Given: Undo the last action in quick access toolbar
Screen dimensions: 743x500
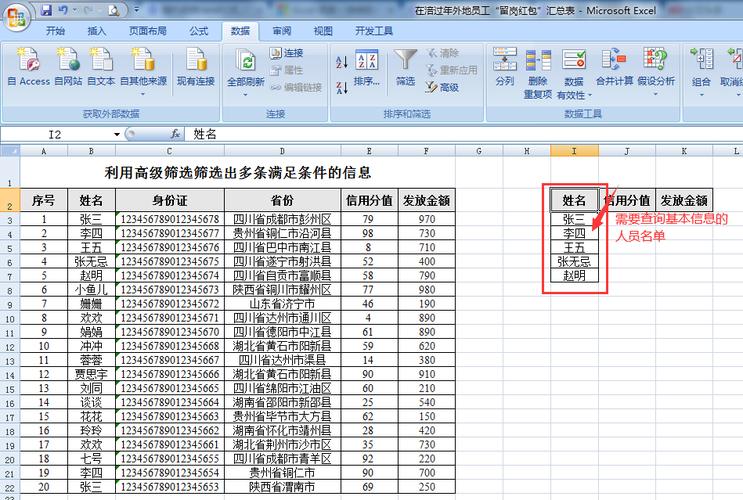Looking at the screenshot, I should tap(63, 10).
